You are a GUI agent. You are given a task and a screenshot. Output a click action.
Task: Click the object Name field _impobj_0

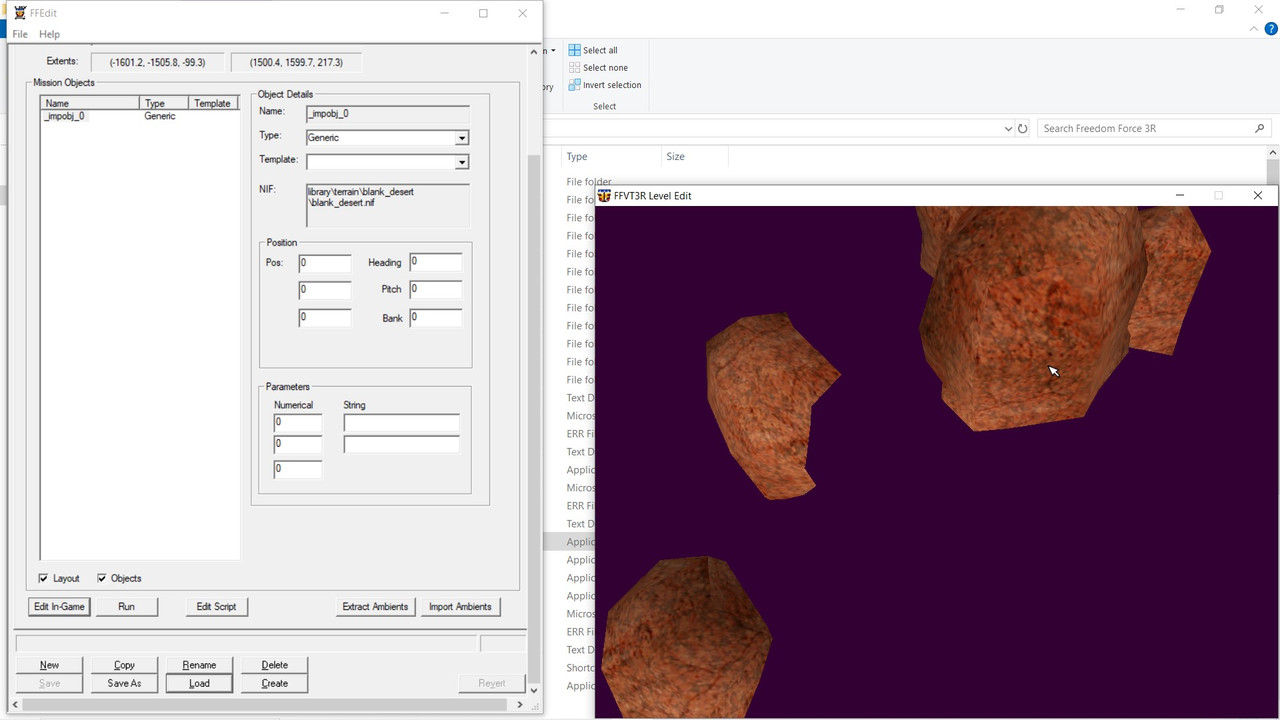387,114
